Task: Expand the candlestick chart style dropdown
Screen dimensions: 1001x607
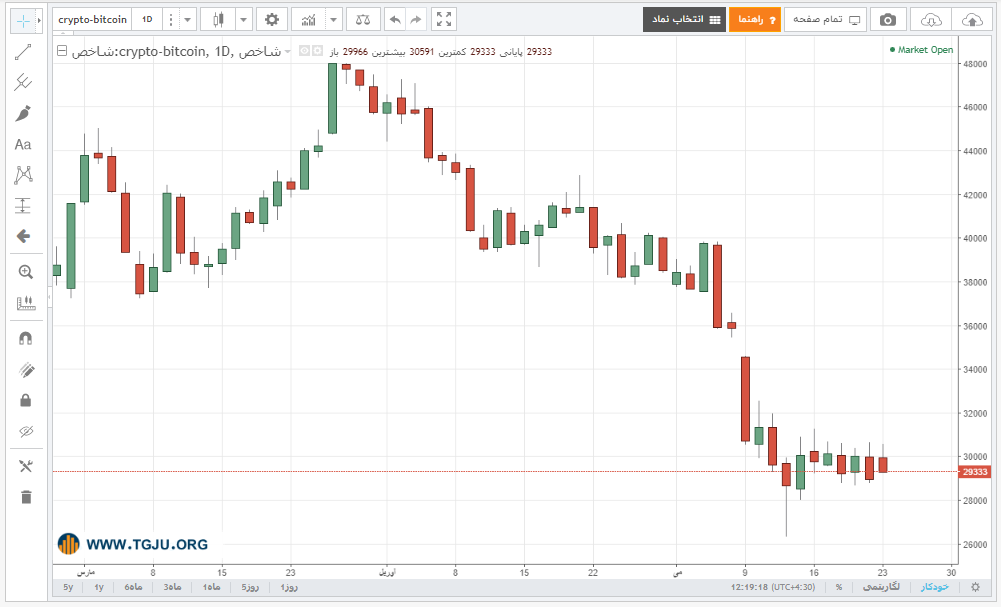Action: 243,20
